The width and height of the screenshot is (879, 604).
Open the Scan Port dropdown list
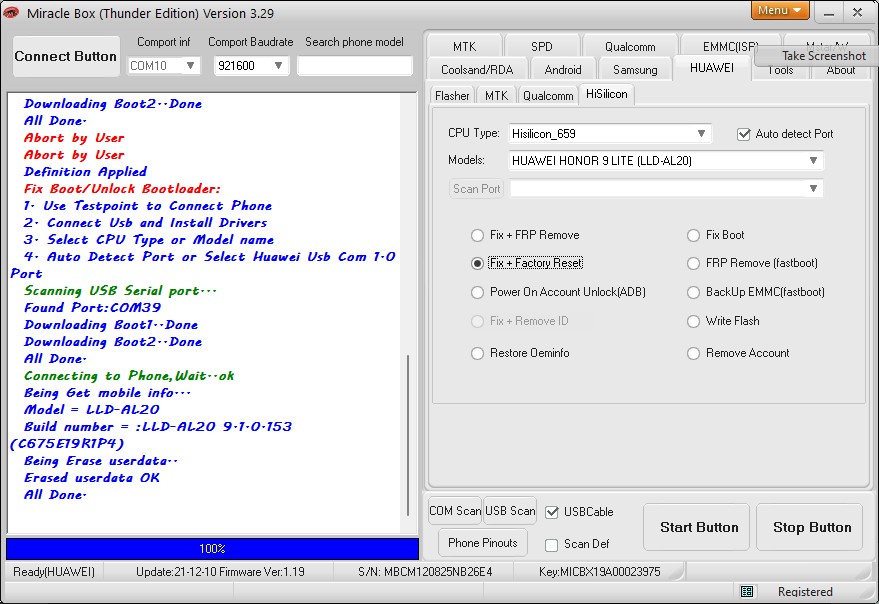(813, 188)
